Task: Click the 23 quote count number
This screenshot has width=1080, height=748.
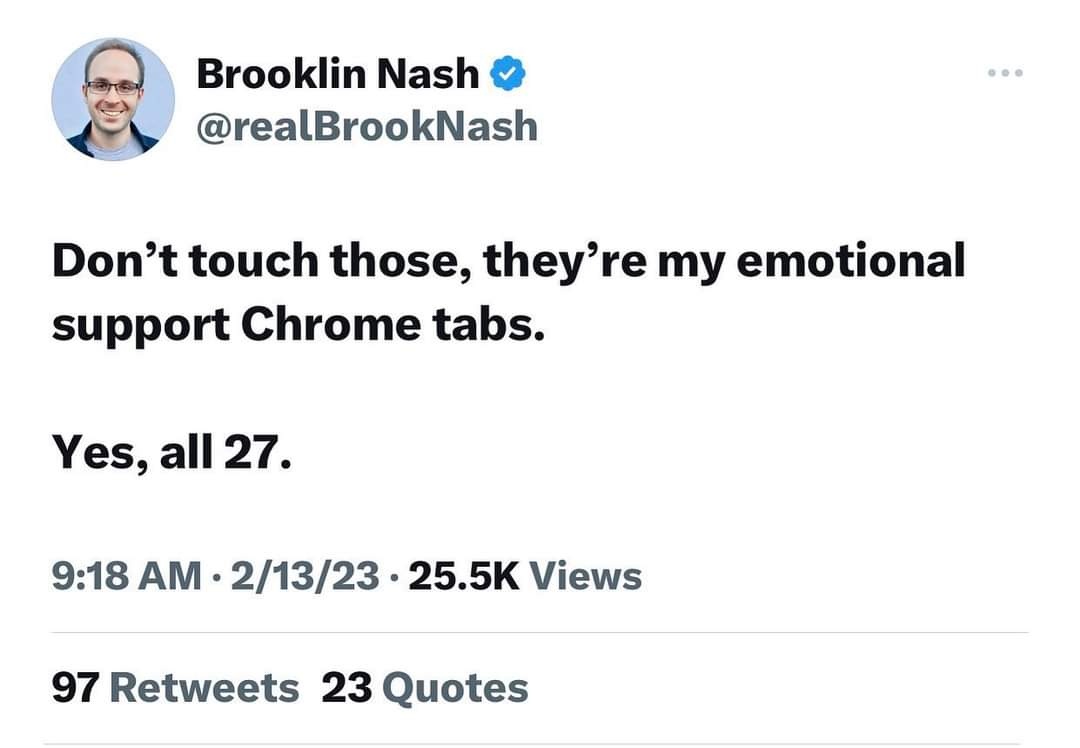Action: 346,687
